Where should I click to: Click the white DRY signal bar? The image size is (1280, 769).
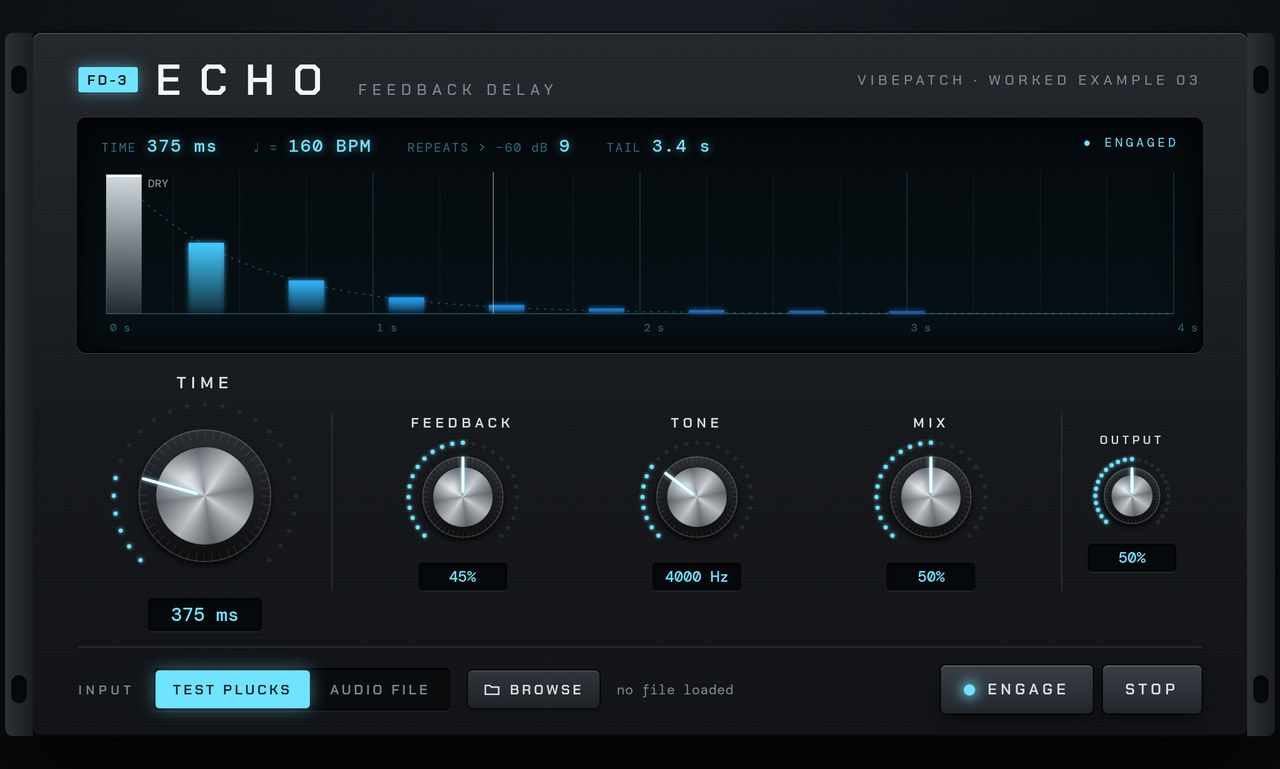pyautogui.click(x=124, y=244)
